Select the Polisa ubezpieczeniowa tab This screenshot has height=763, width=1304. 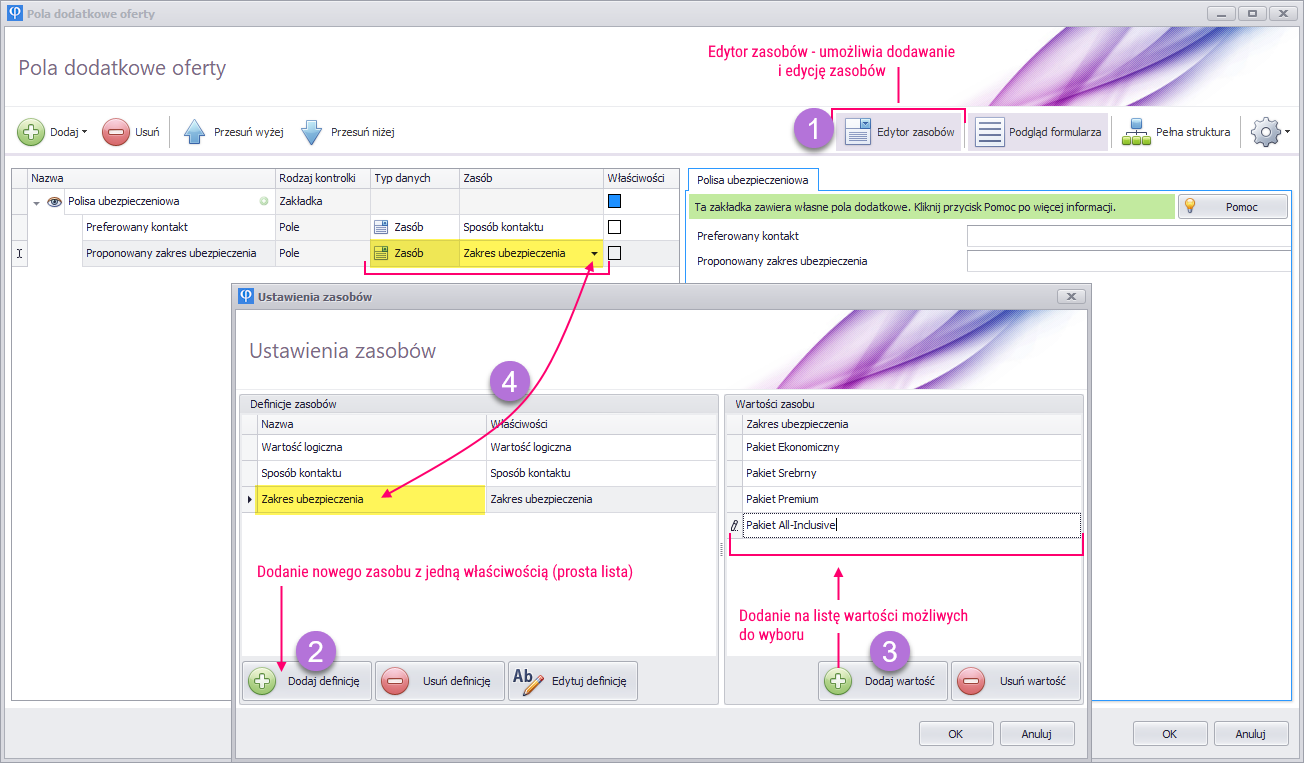[x=752, y=180]
